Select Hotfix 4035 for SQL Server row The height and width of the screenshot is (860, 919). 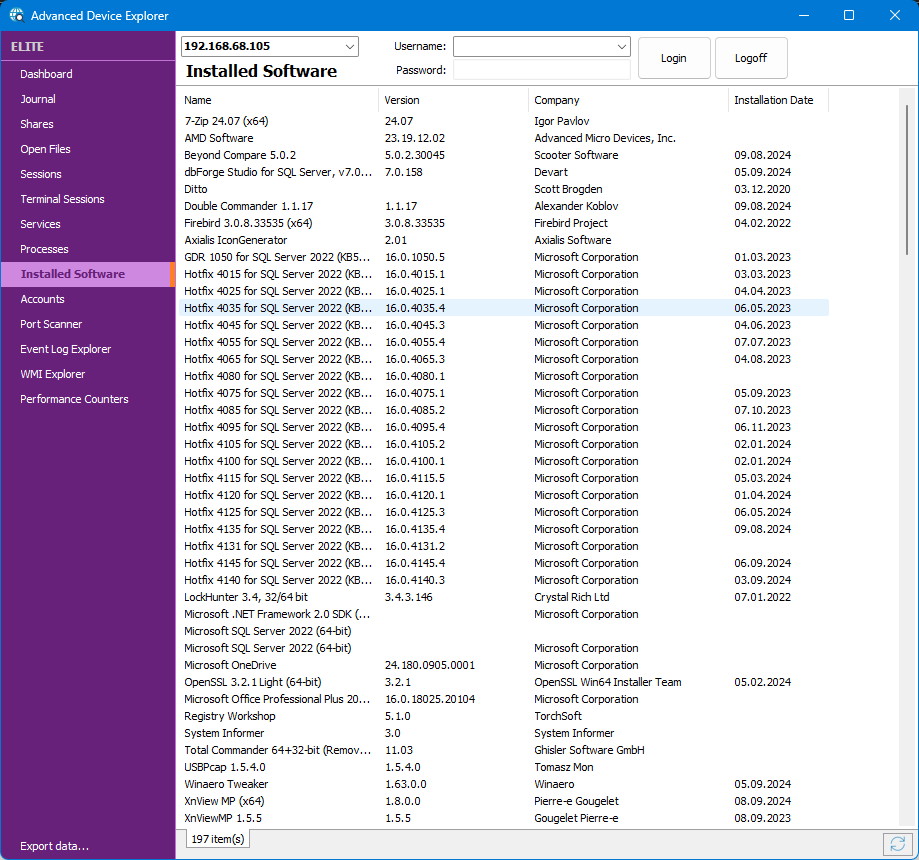pyautogui.click(x=503, y=308)
